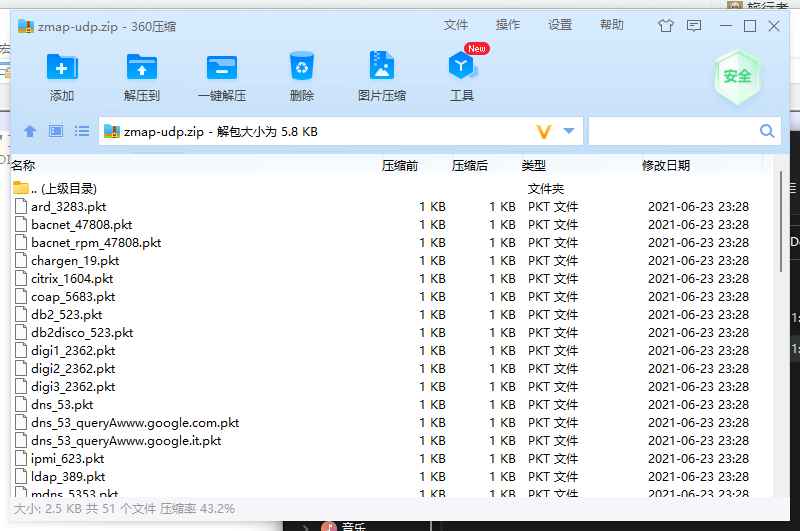
Task: Click the 一键解压 one-click extract icon
Action: pos(221,68)
